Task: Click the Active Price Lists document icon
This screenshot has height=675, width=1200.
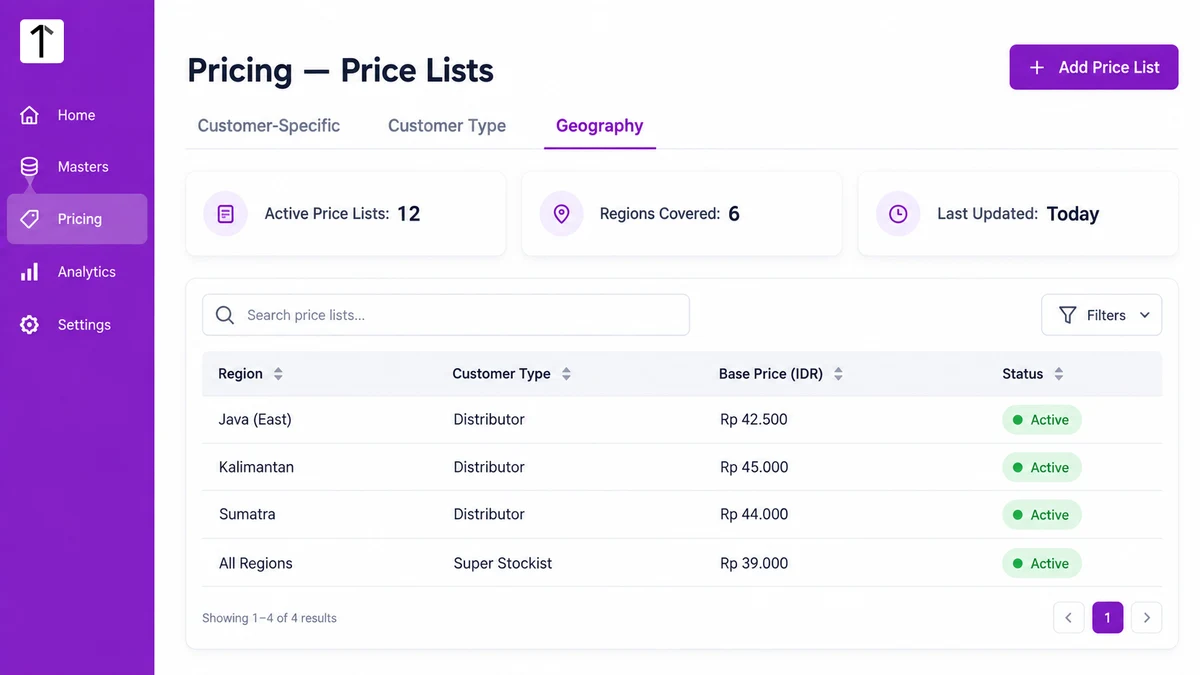Action: coord(226,214)
